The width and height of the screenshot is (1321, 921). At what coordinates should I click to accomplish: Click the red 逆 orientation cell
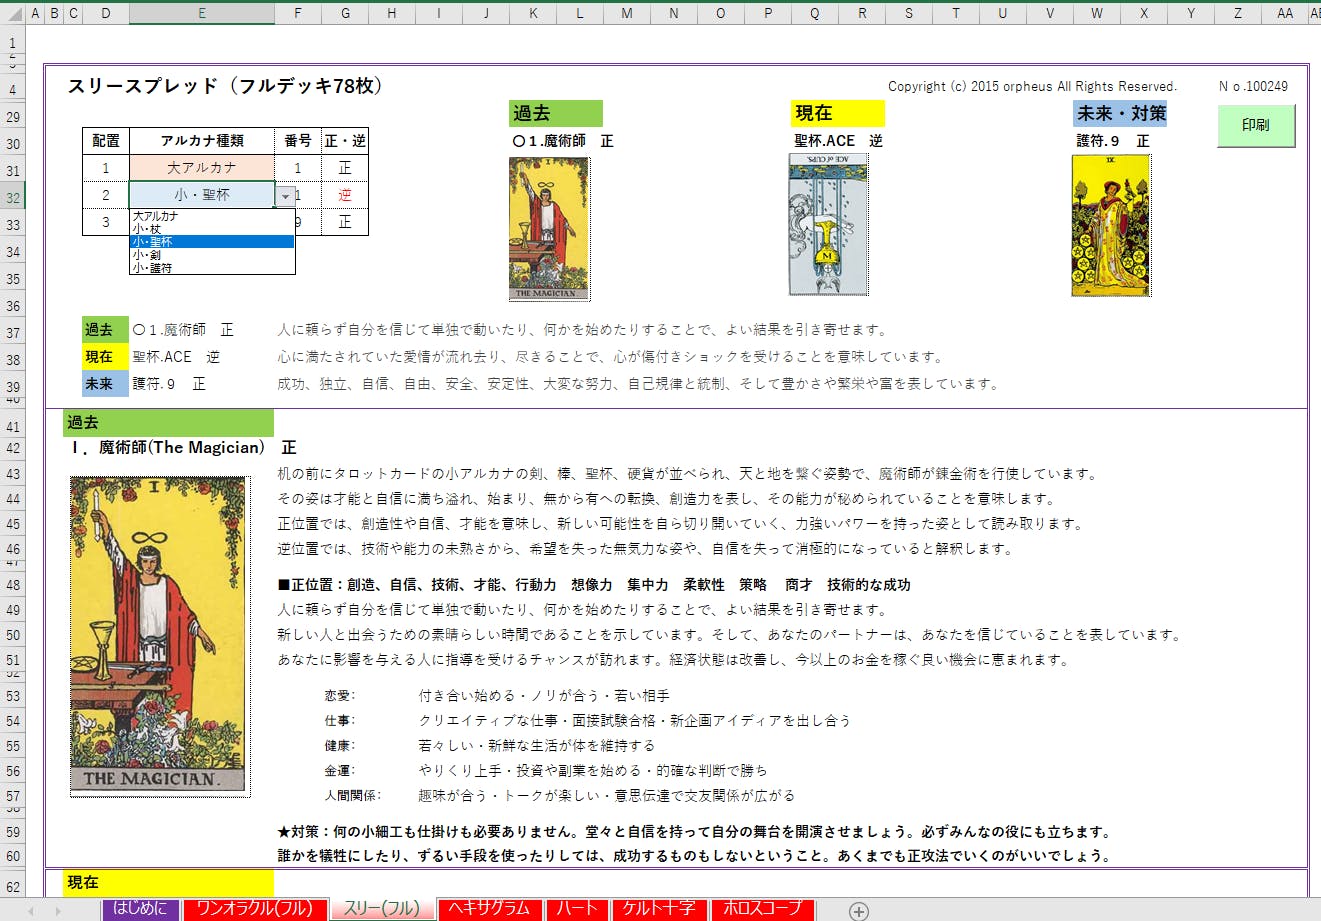[x=345, y=195]
